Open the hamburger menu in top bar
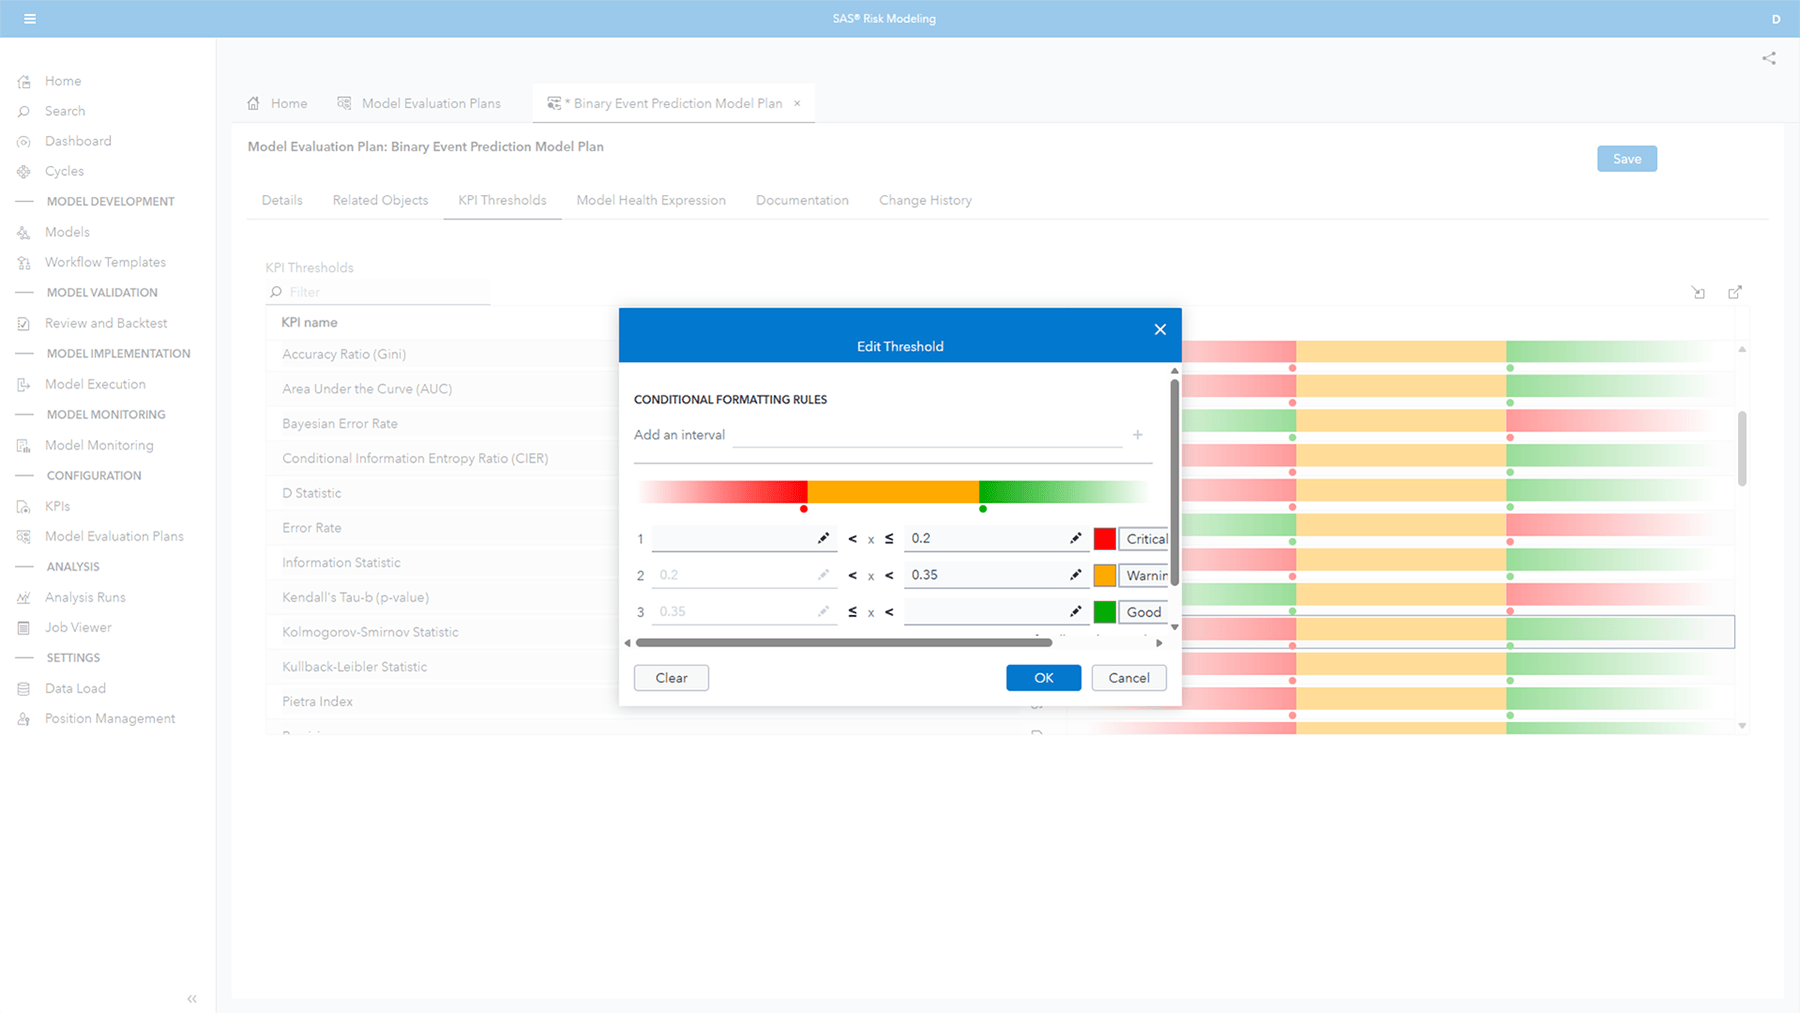This screenshot has height=1013, width=1800. (30, 19)
